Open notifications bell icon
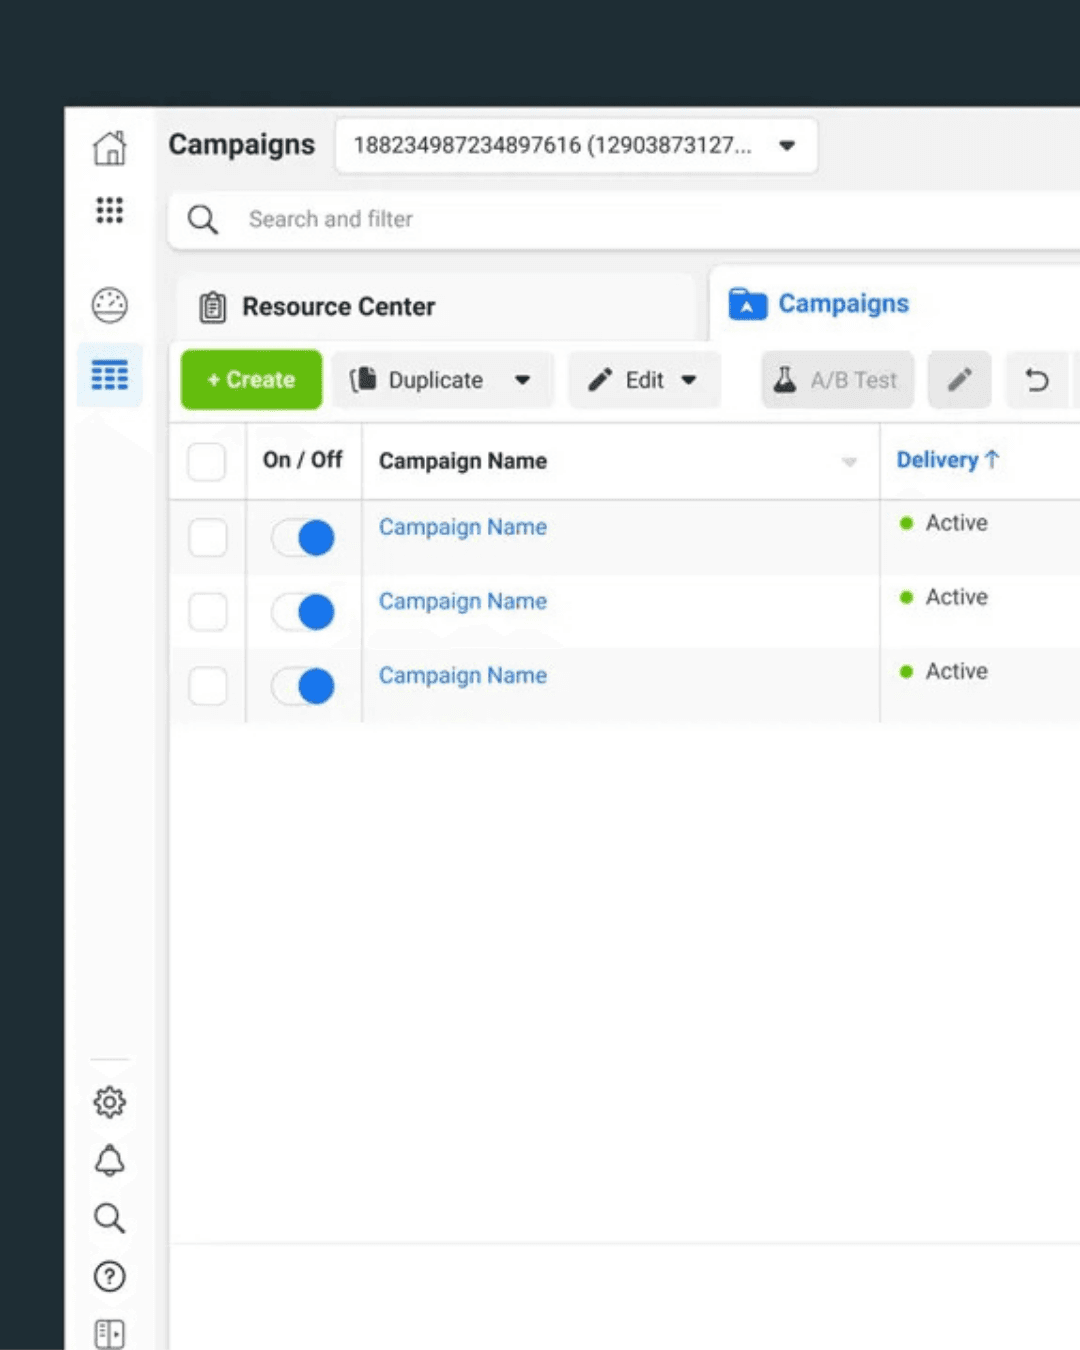The width and height of the screenshot is (1080, 1350). point(110,1160)
